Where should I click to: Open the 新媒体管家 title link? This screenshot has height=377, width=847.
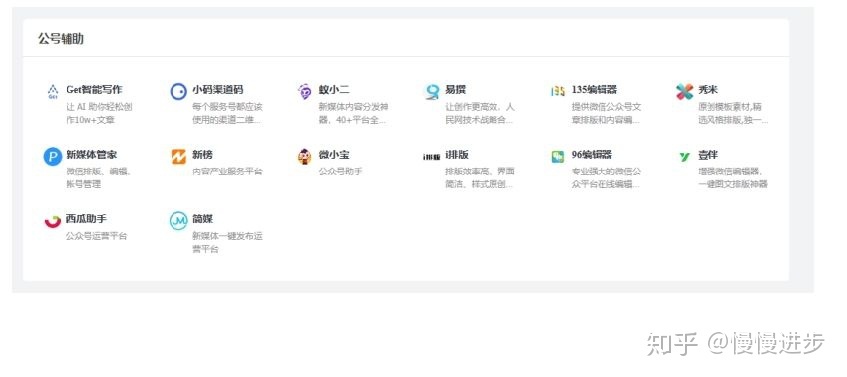coord(92,154)
